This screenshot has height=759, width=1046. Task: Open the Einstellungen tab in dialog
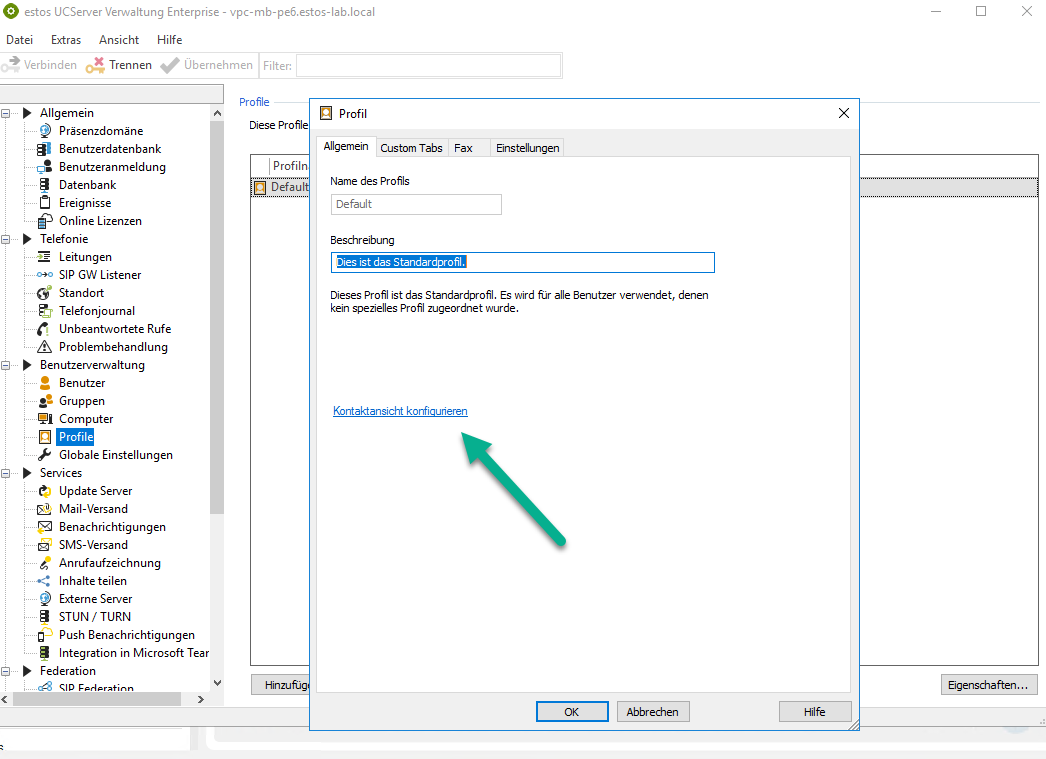[528, 148]
